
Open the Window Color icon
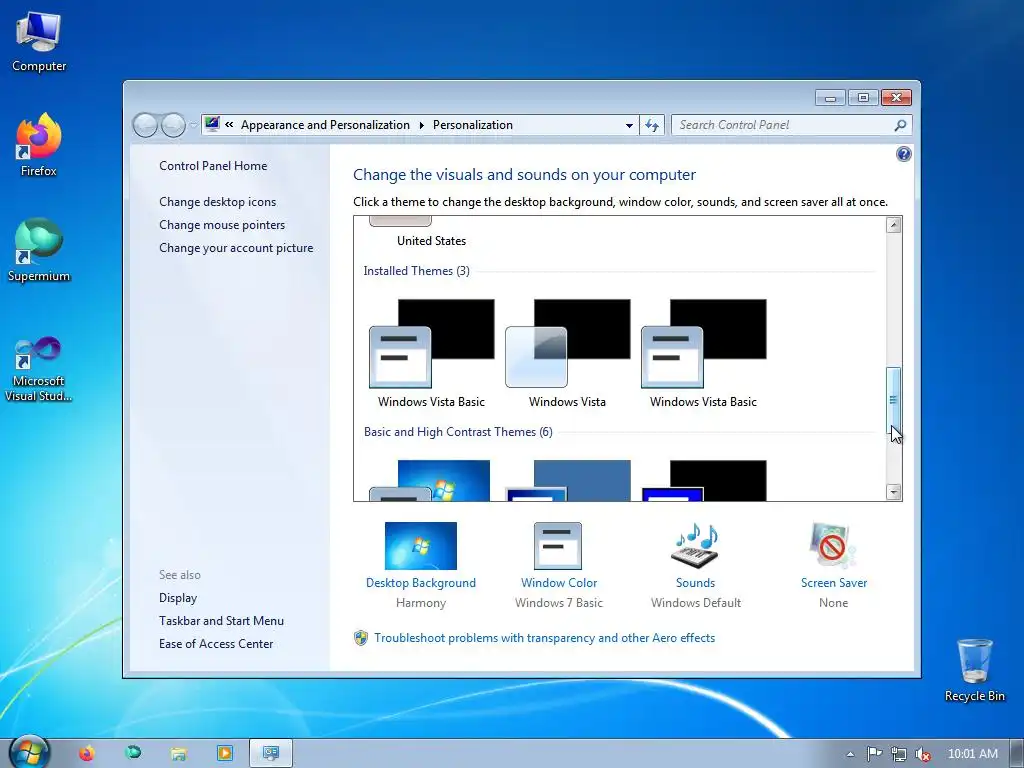click(558, 546)
